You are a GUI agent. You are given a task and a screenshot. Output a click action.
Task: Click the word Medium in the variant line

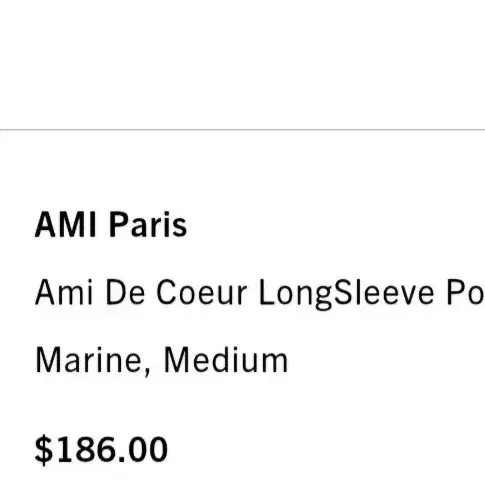tap(226, 360)
